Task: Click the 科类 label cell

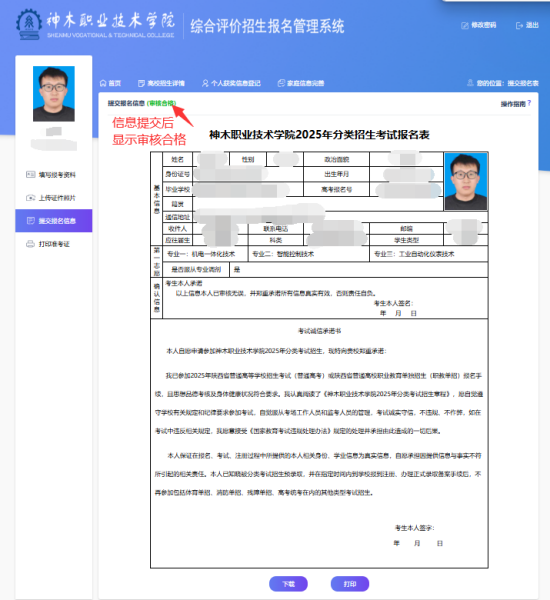Action: [276, 240]
